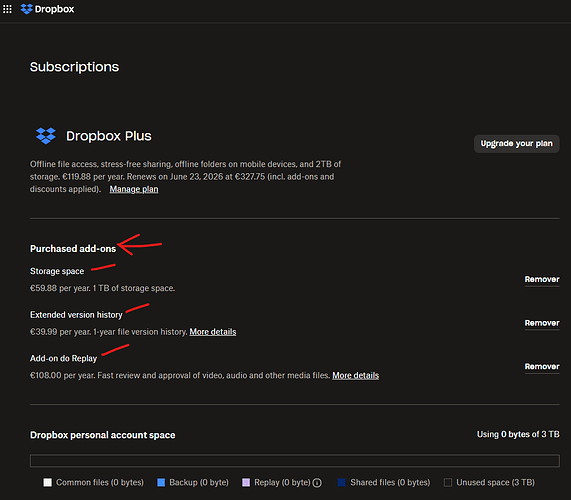The height and width of the screenshot is (500, 571).
Task: Click the Dropbox personal account space heading
Action: coord(102,435)
